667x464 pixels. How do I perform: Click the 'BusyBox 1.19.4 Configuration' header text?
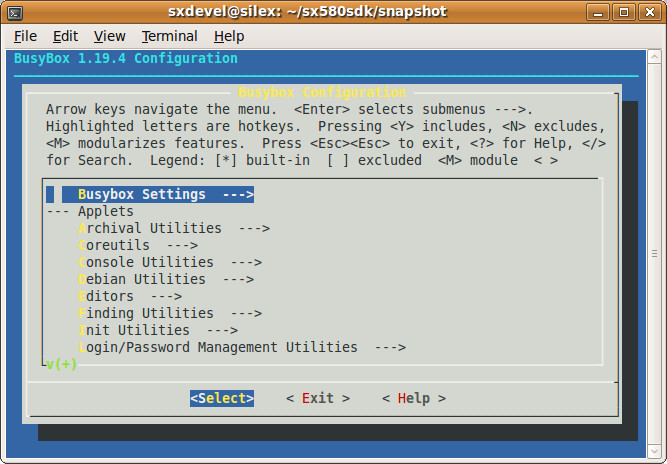click(126, 58)
